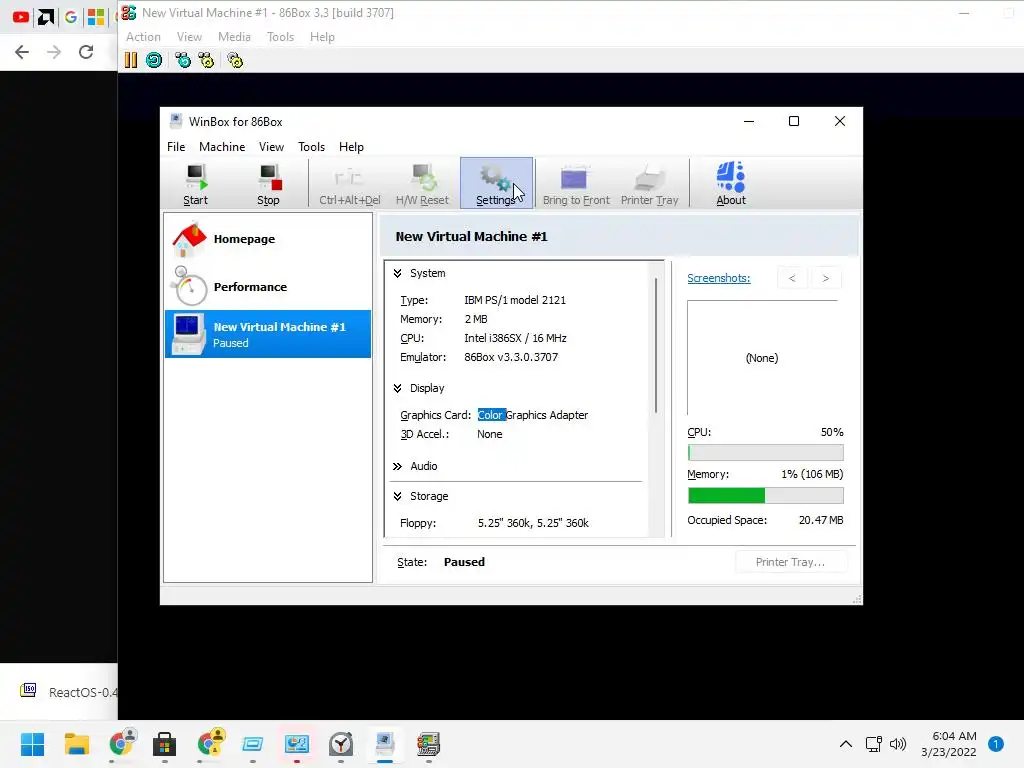Click the Start toolbar icon in WinBox
Viewport: 1024px width, 768px height.
[x=195, y=184]
